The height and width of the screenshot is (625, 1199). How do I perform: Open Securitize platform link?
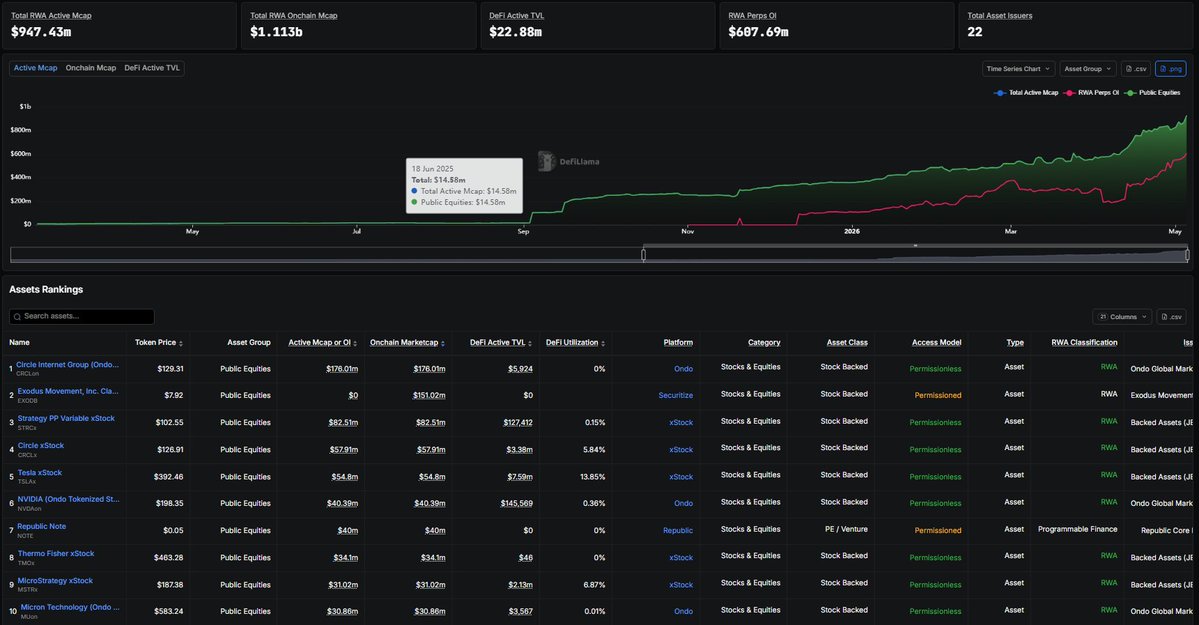pos(675,396)
